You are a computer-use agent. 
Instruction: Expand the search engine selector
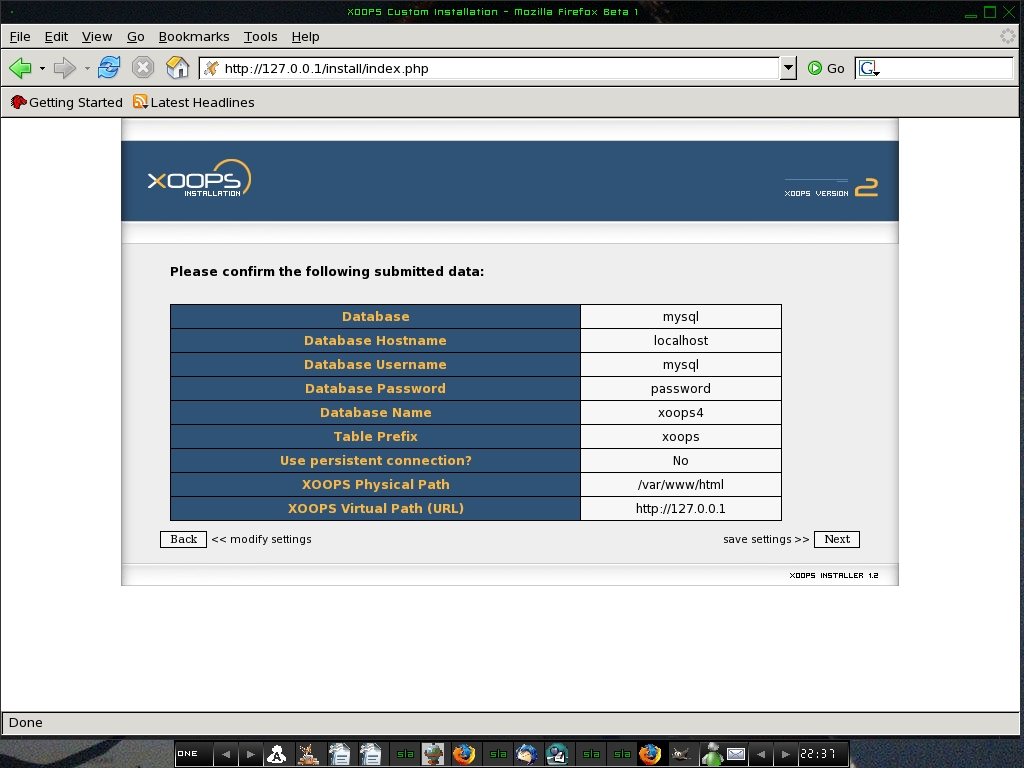(869, 69)
